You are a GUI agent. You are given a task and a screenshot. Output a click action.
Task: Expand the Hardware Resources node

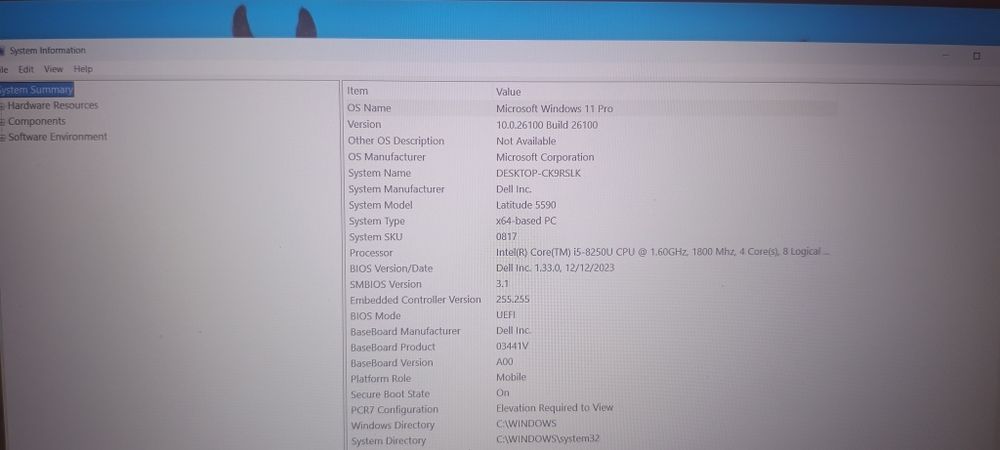coord(3,106)
